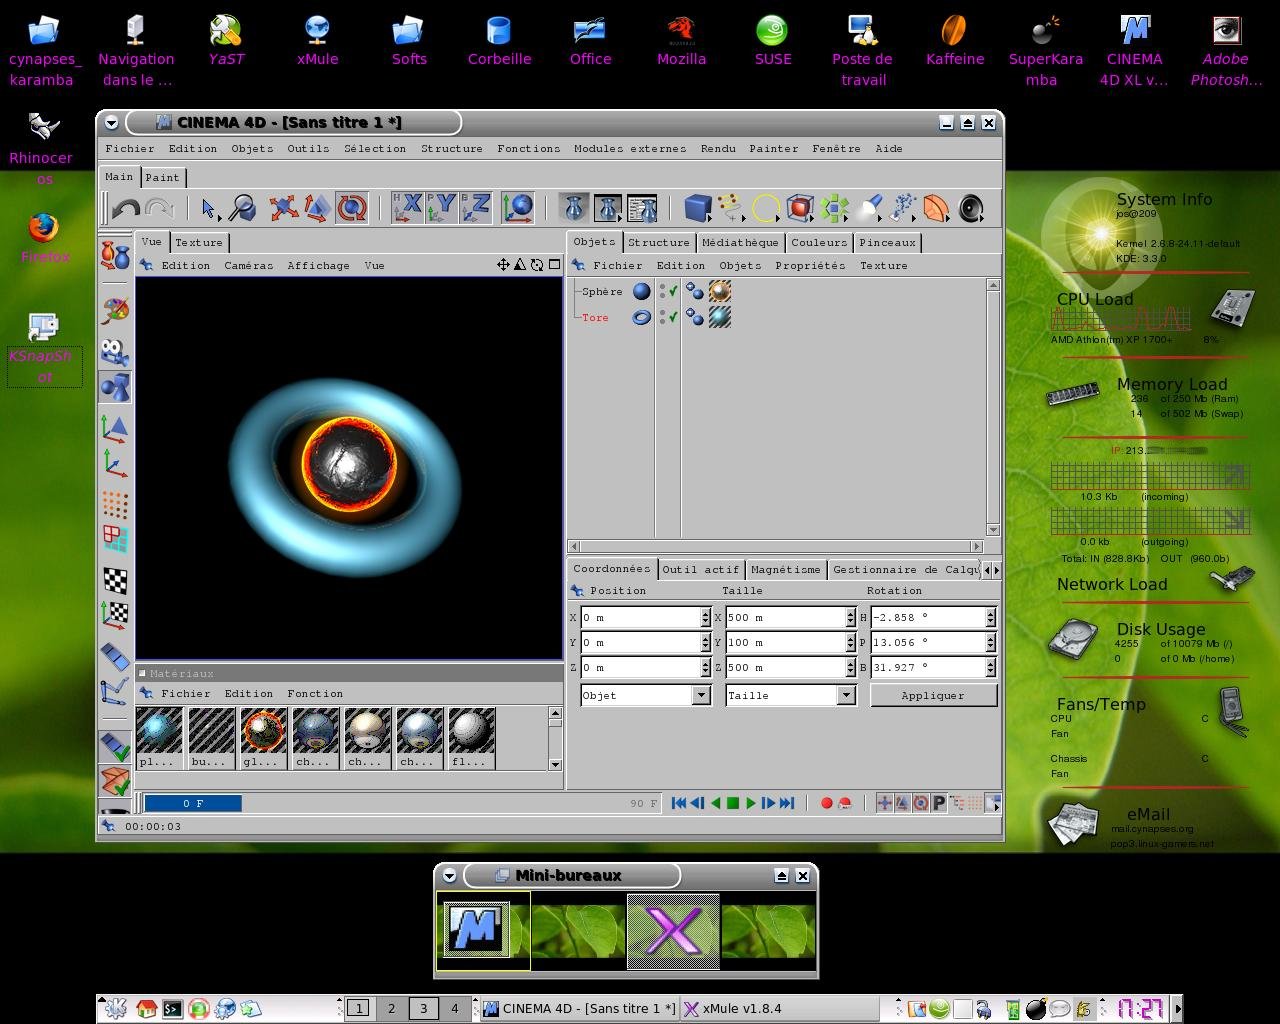
Task: Open the Modules externes menu
Action: click(x=630, y=148)
